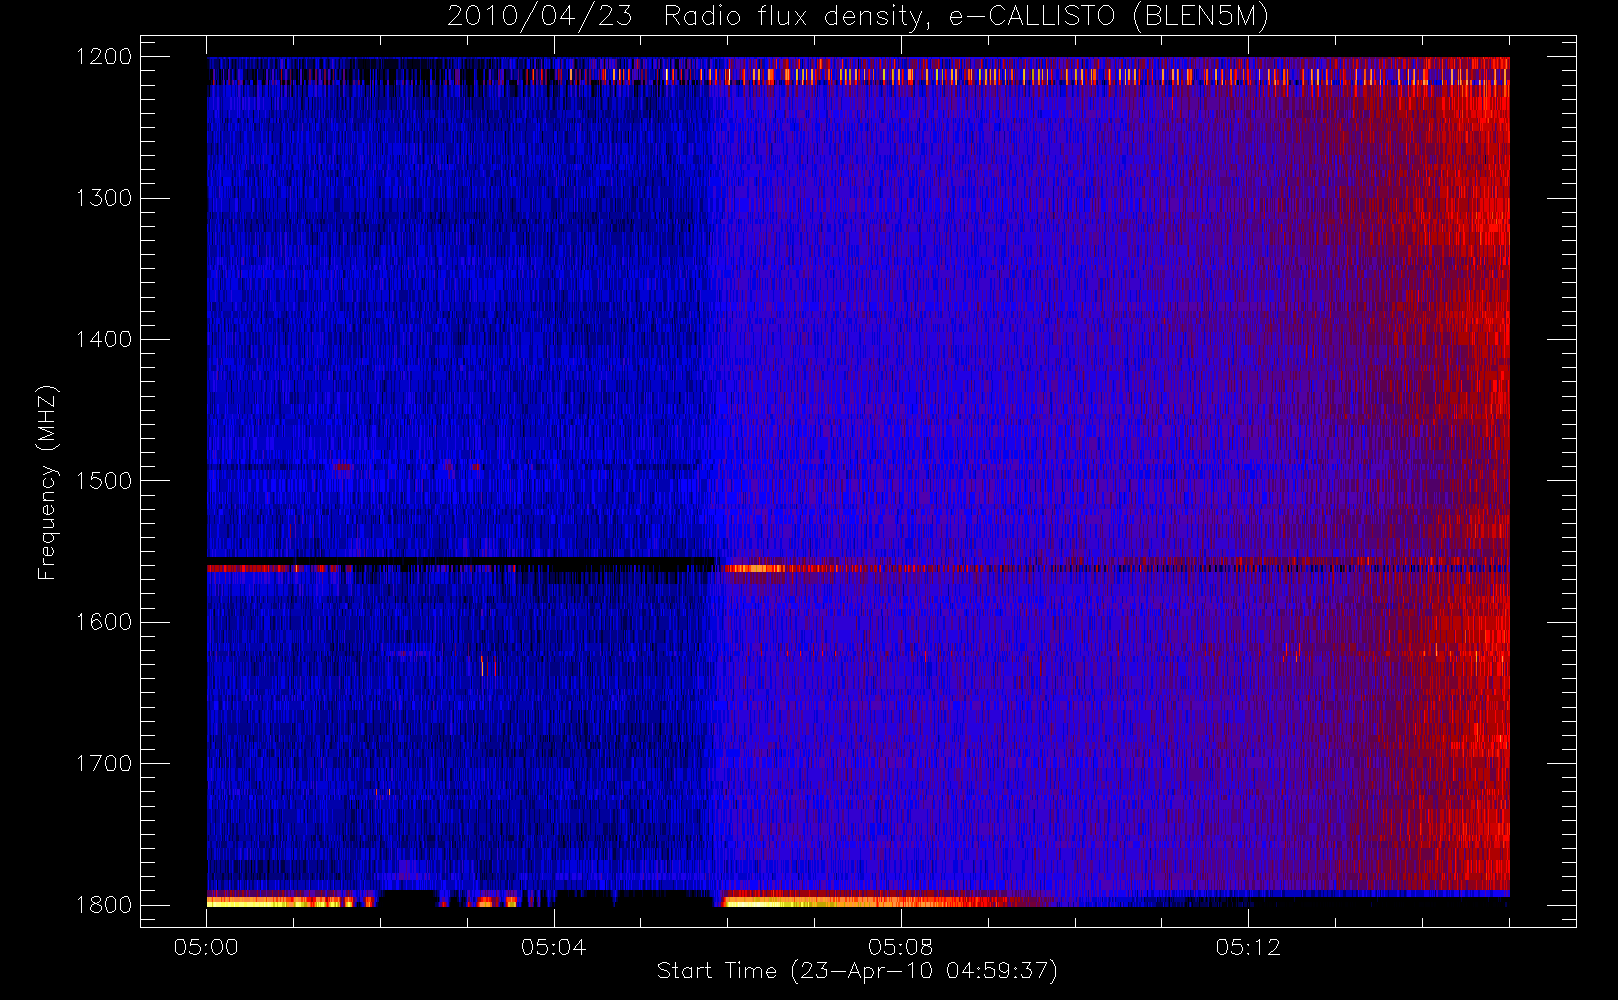Click the 1300 frequency tick label
The image size is (1618, 1000).
105,198
